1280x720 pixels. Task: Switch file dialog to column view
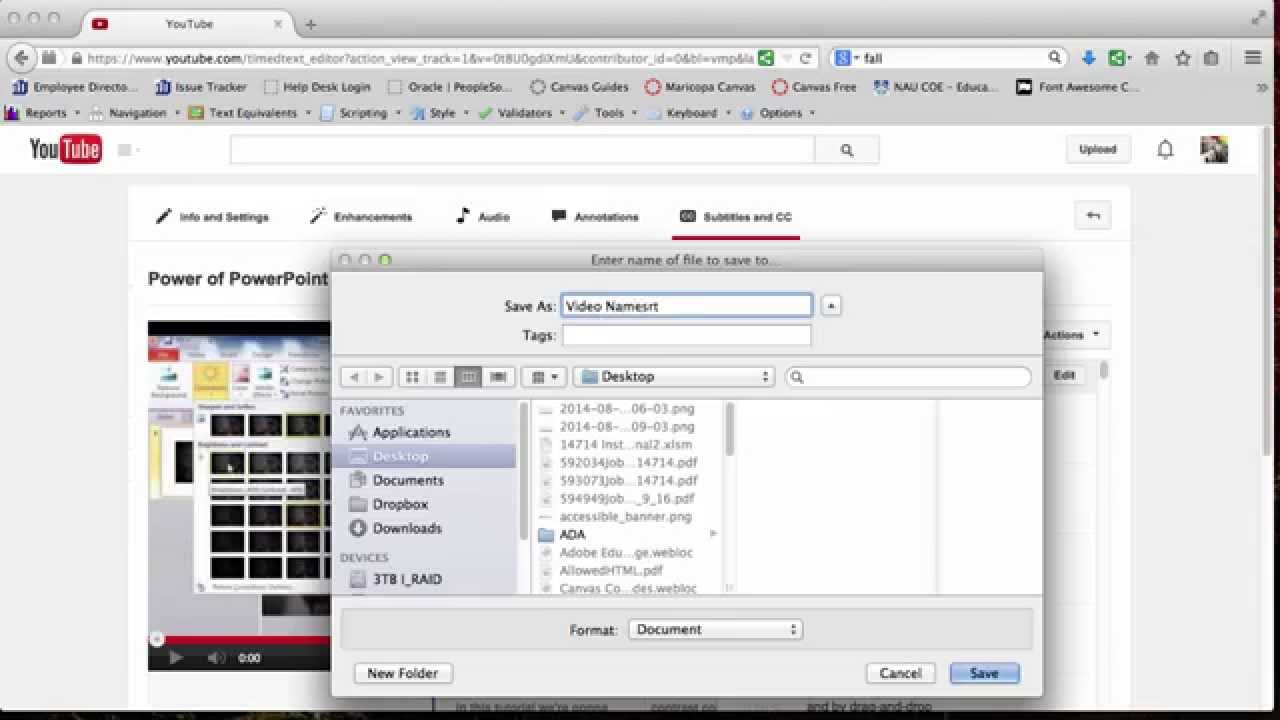coord(468,377)
